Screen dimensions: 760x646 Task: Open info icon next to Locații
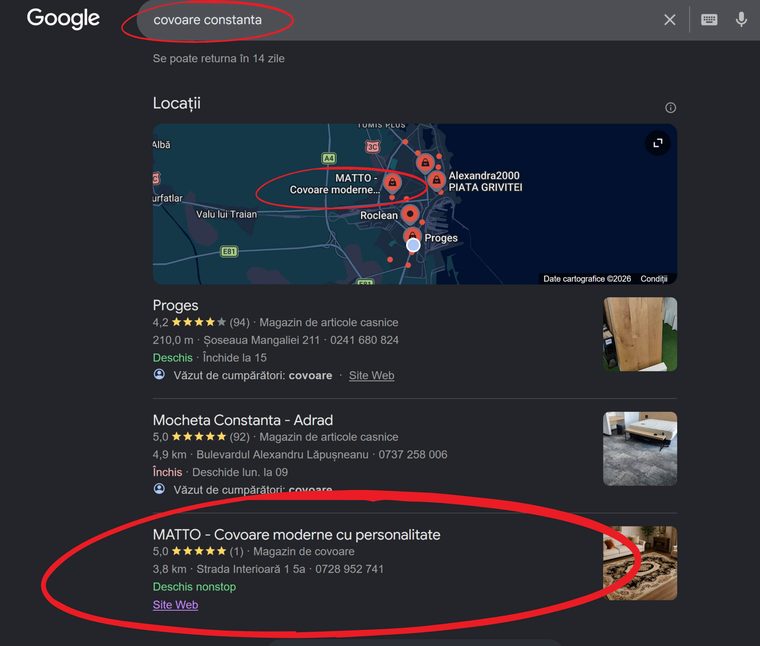670,108
